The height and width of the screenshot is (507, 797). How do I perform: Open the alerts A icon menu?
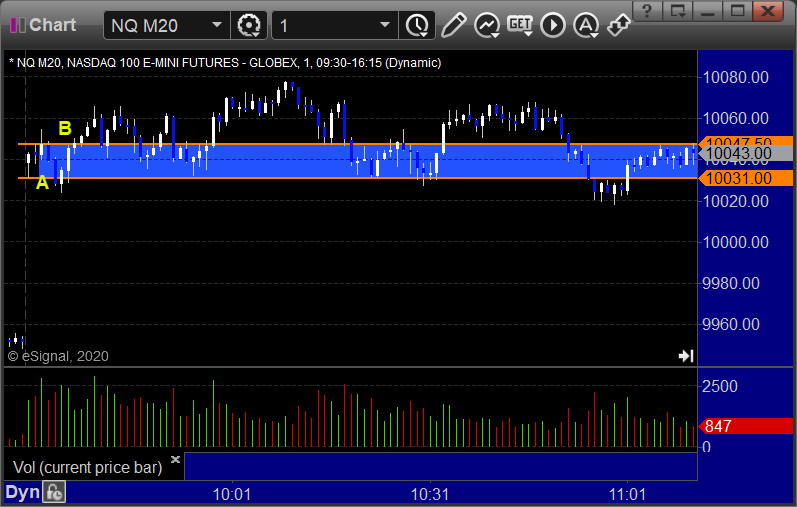pos(586,25)
